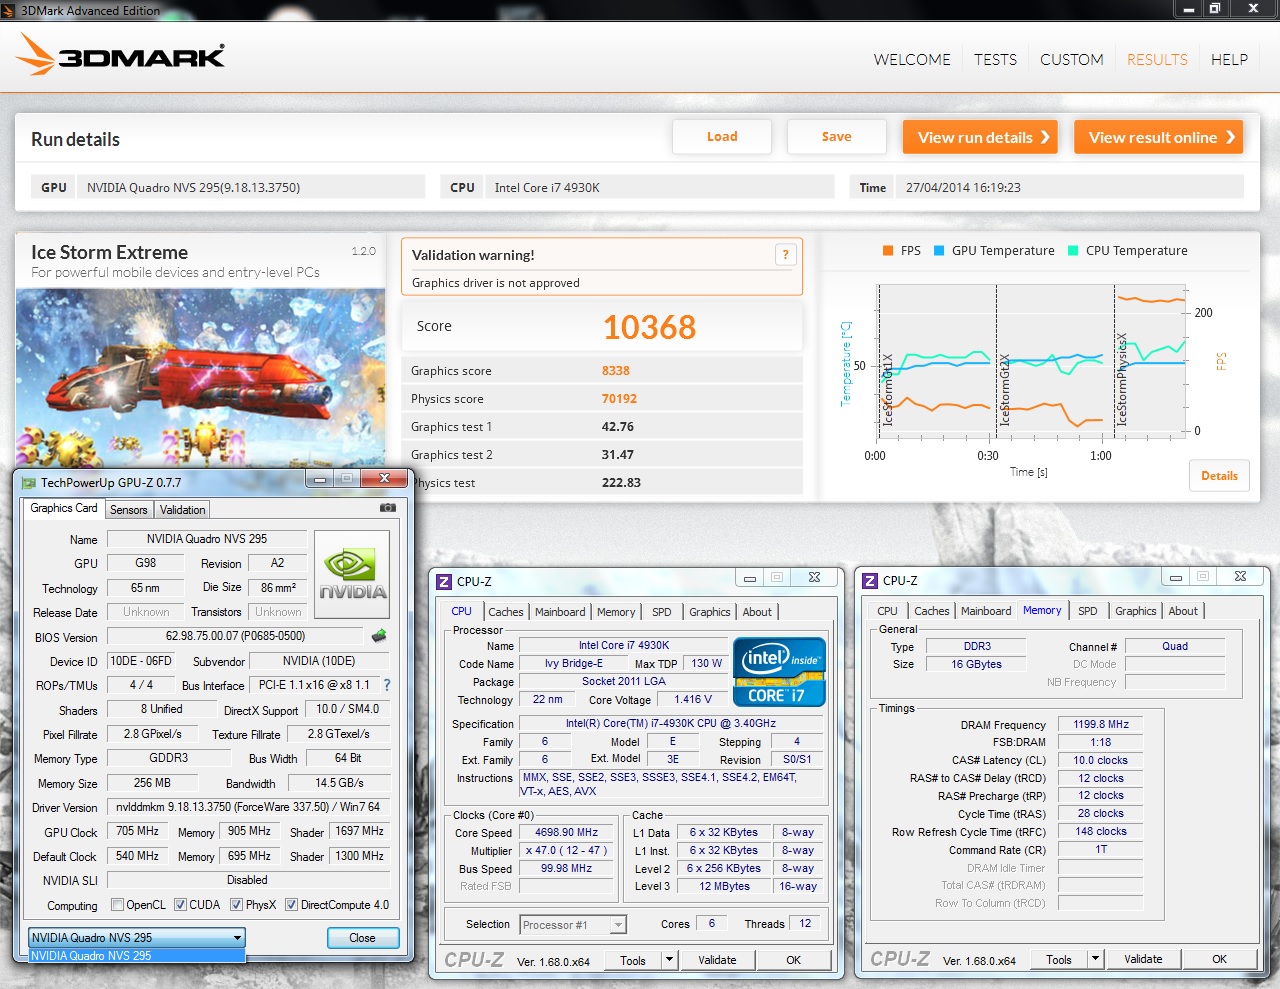Screen dimensions: 1280x989
Task: Click the performance monitoring chart
Action: click(x=1032, y=360)
